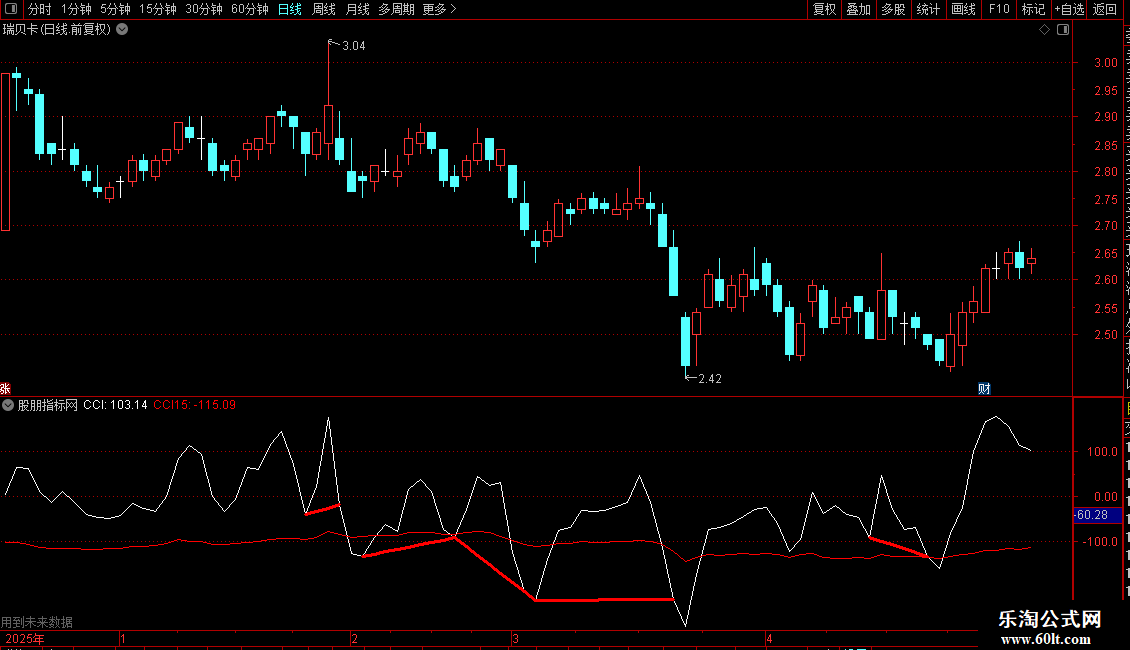Click the diamond icon in chart header
The image size is (1130, 650).
point(1044,30)
